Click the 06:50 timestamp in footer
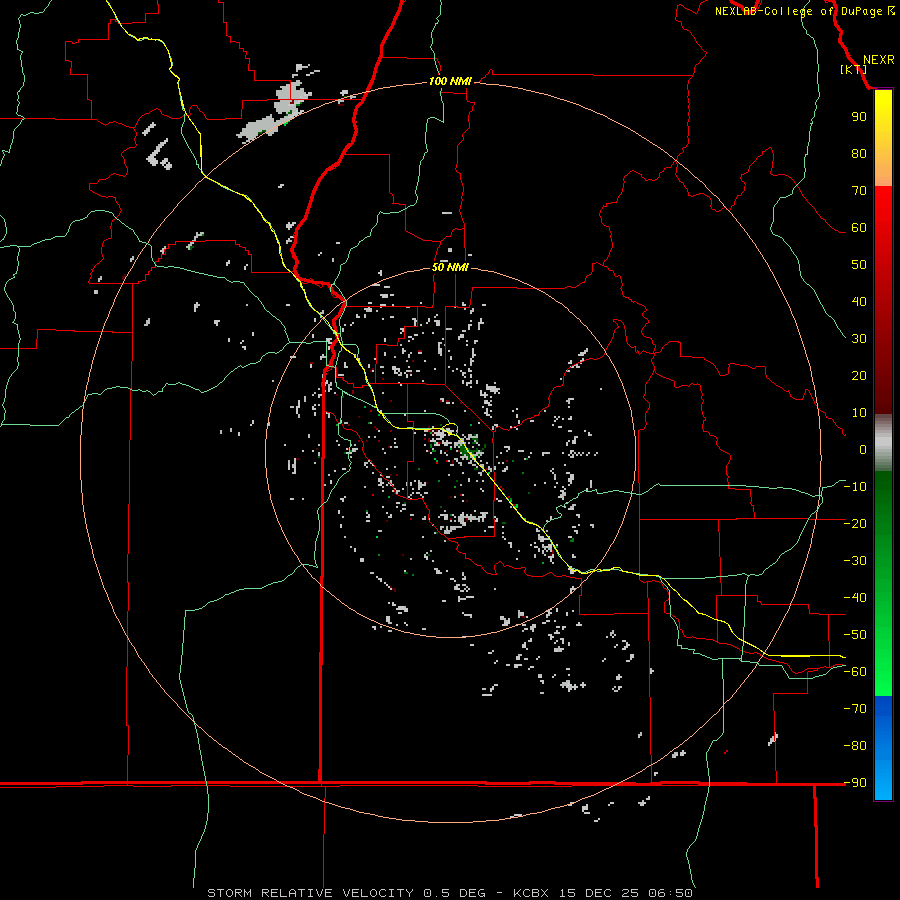Viewport: 900px width, 900px height. tap(670, 893)
